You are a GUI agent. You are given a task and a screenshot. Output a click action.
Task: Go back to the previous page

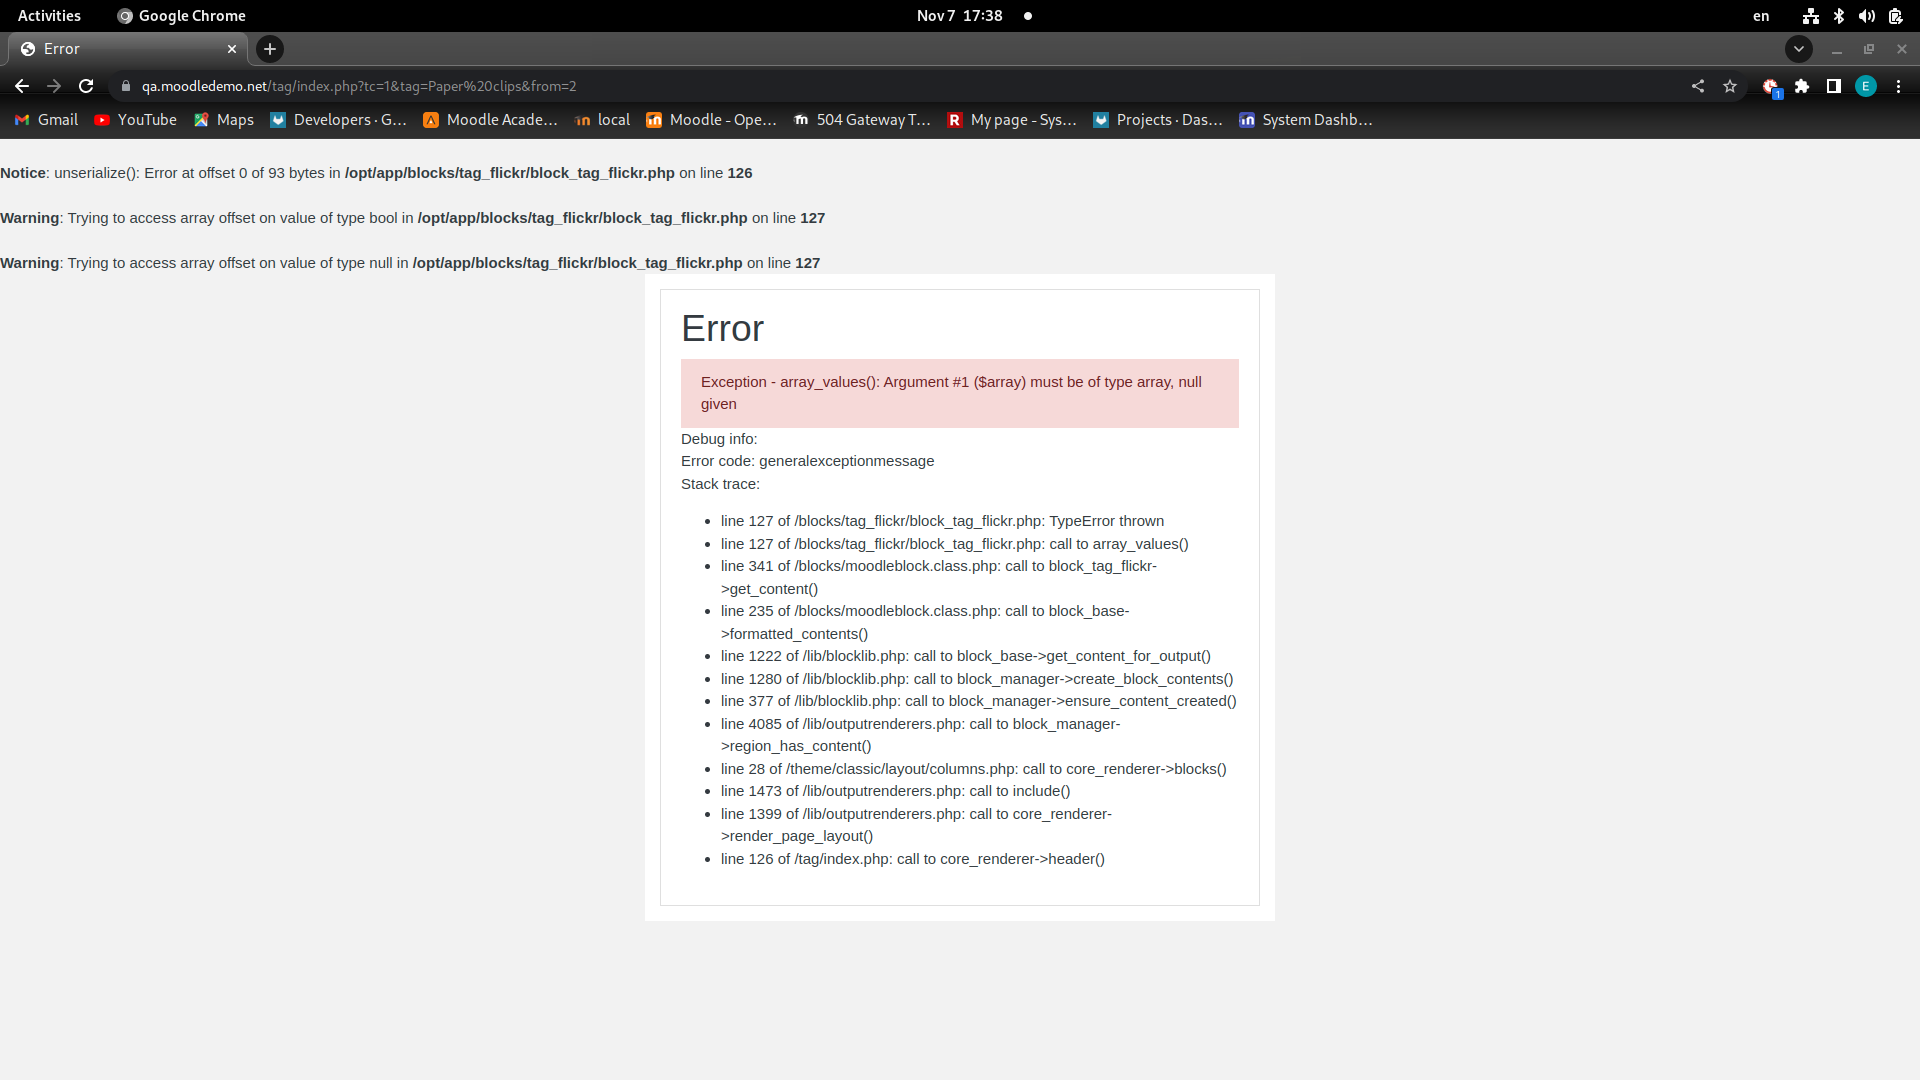click(x=22, y=86)
